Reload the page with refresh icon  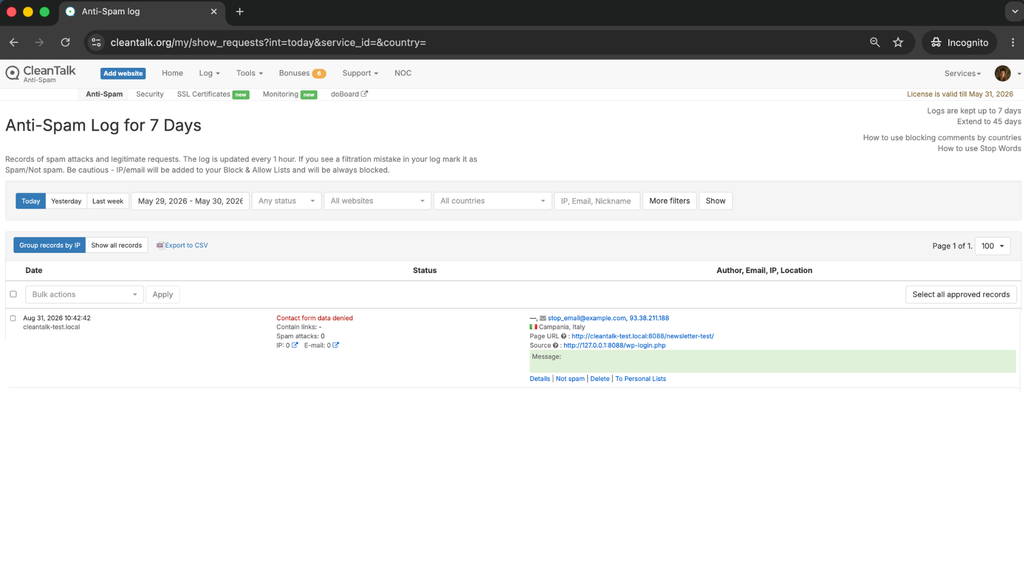(65, 42)
